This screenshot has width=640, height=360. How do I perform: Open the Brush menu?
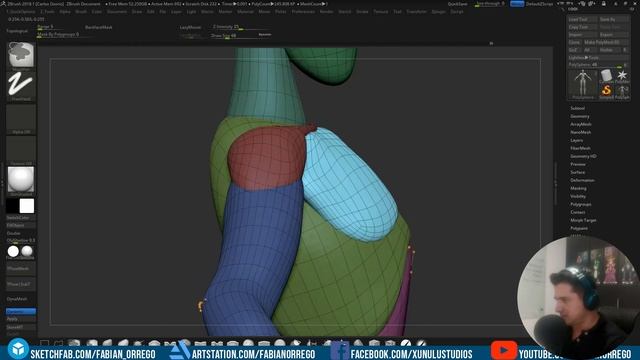pyautogui.click(x=81, y=12)
